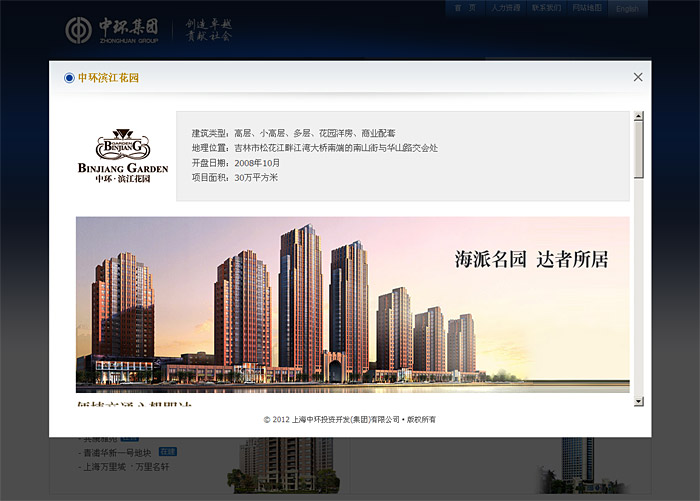Click the 中环滨江花园 popup title text
The height and width of the screenshot is (501, 700).
(108, 78)
